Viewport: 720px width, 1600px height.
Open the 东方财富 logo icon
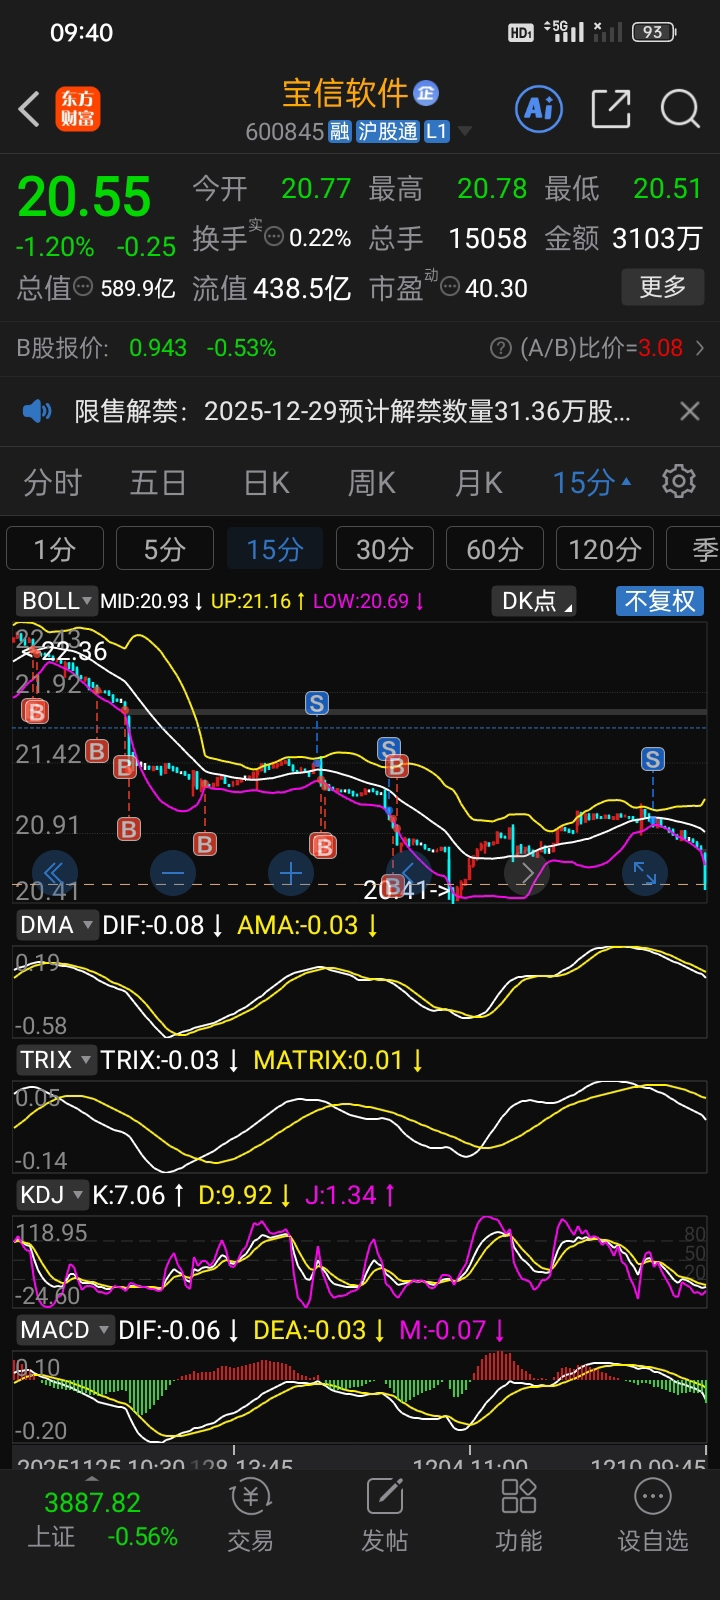click(x=77, y=109)
